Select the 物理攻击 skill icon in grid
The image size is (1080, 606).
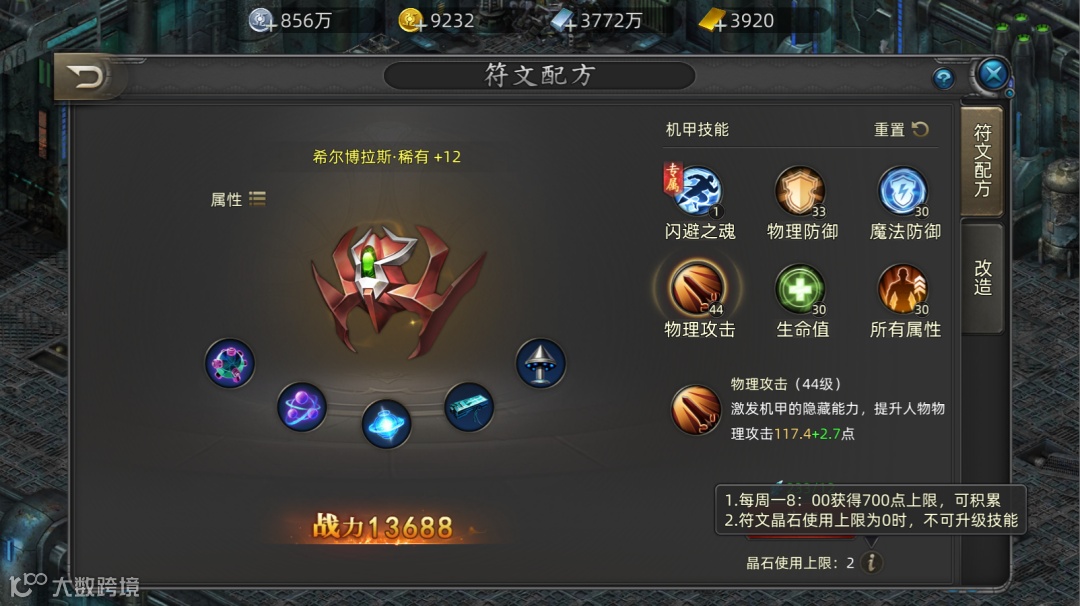tap(697, 289)
